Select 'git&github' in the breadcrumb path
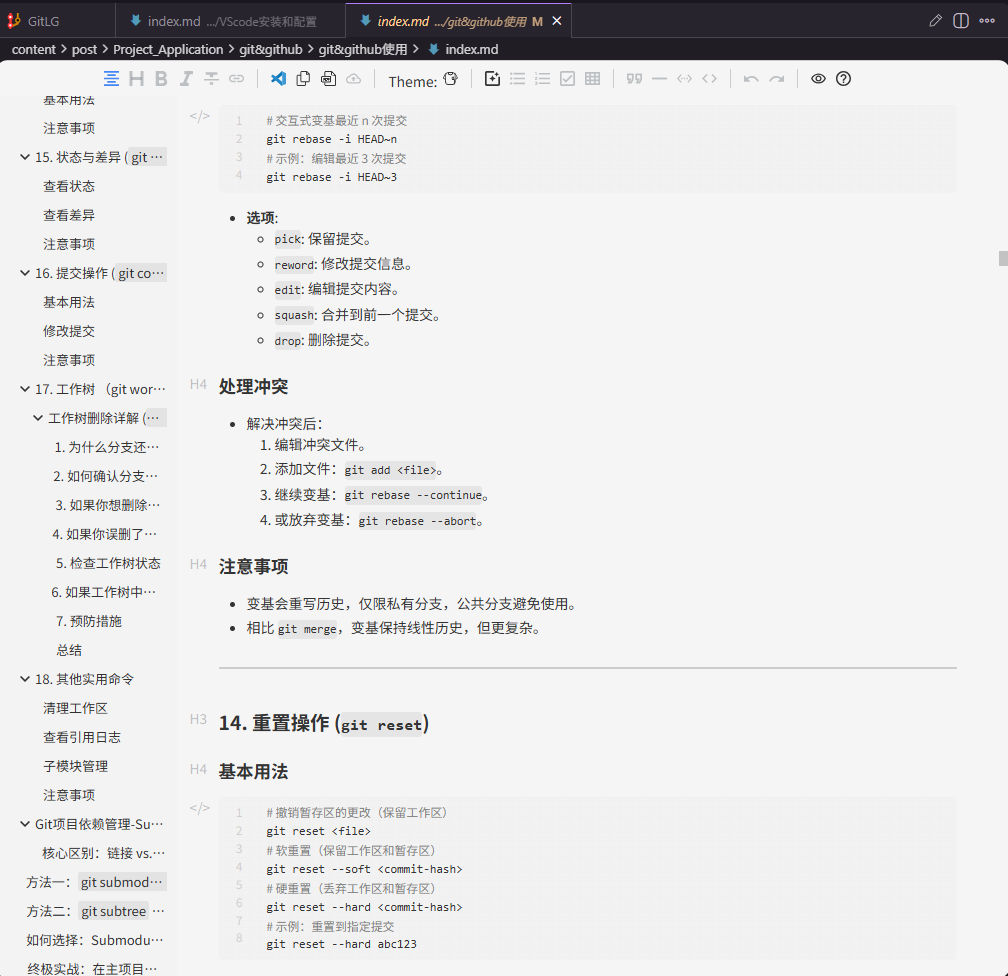Image resolution: width=1008 pixels, height=976 pixels. click(x=271, y=49)
